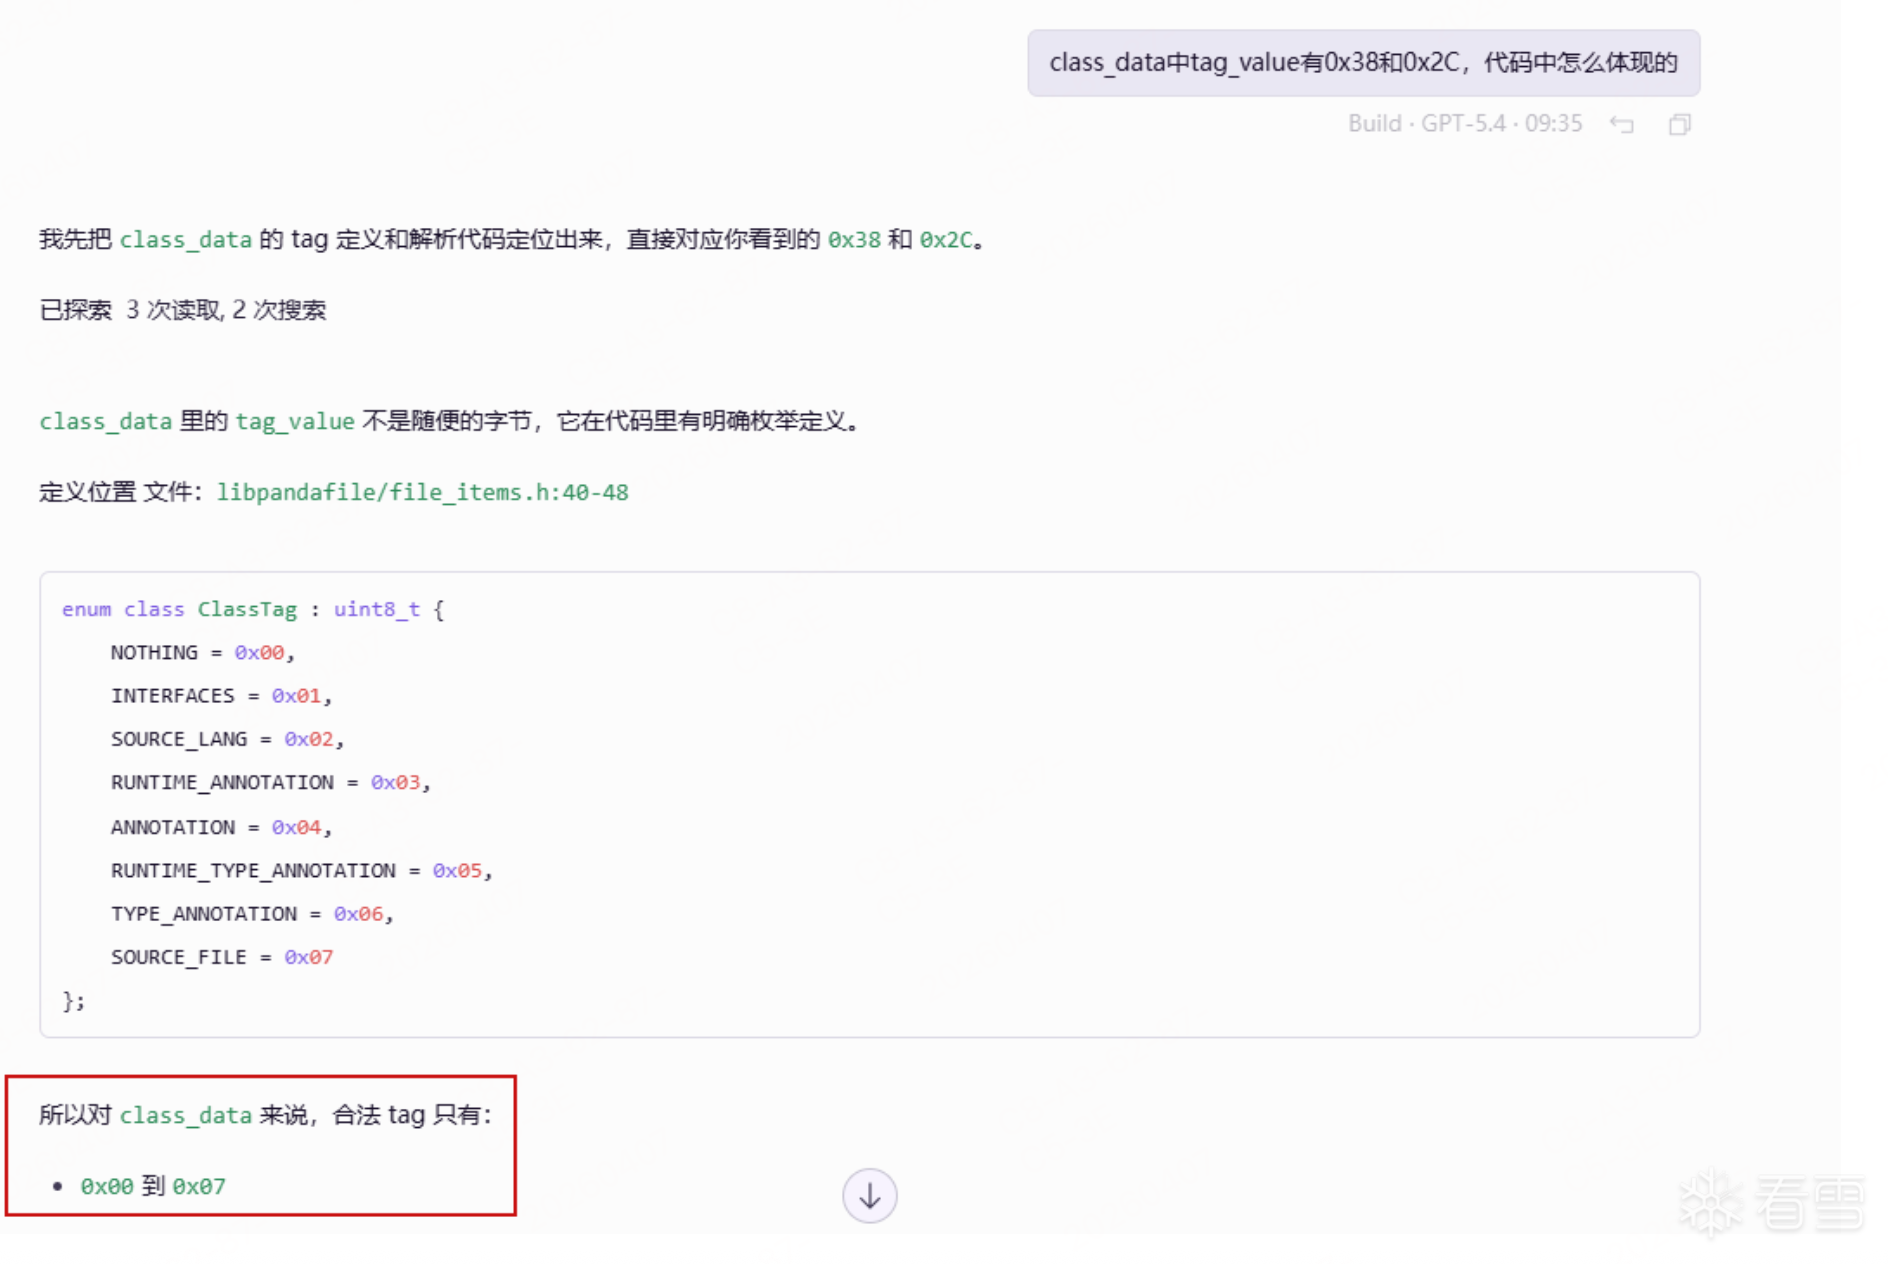Click the inline code tag_value in the reply
Viewport: 1888px width, 1264px height.
[x=295, y=421]
